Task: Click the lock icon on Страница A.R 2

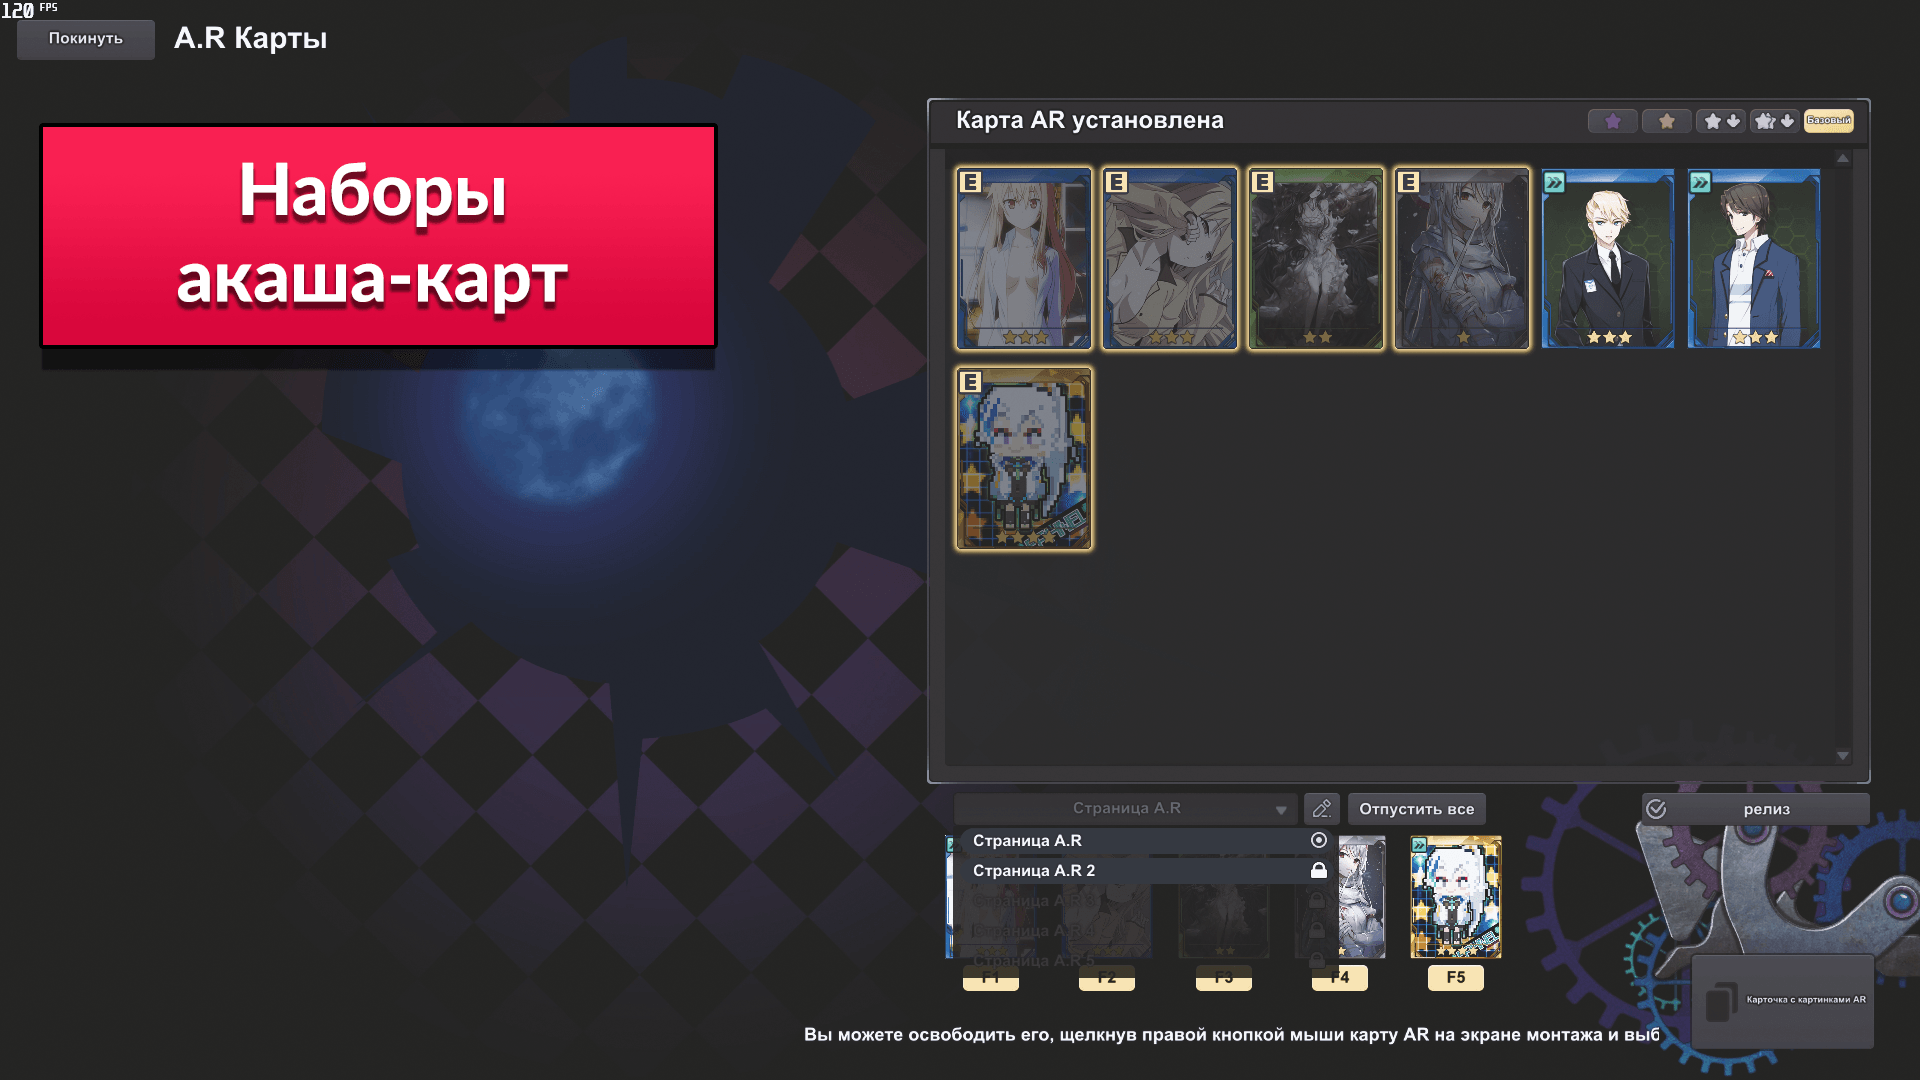Action: tap(1319, 871)
